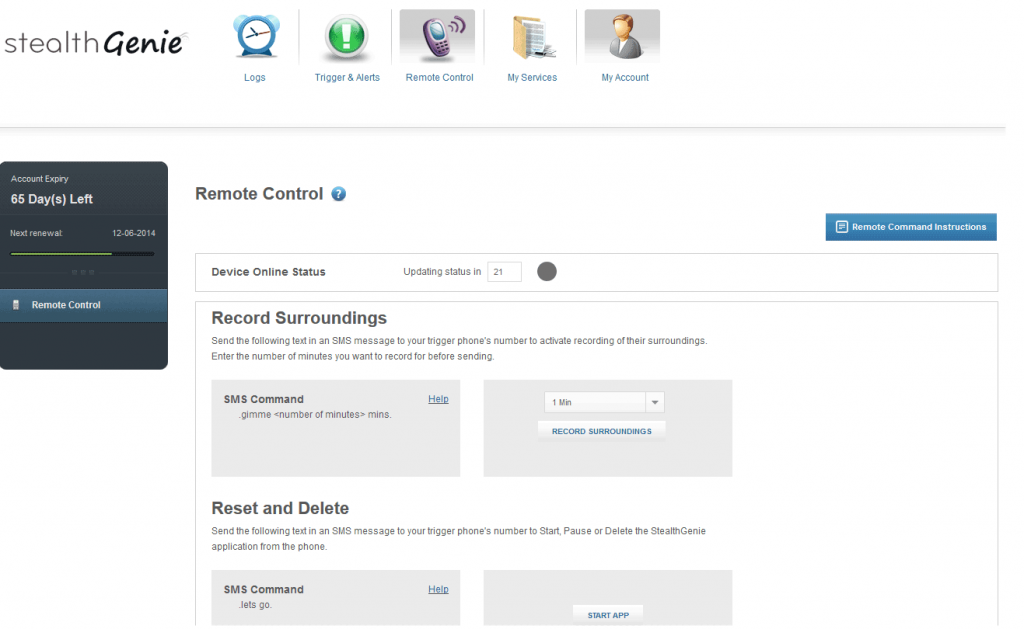Open My Account menu label
This screenshot has width=1024, height=629.
click(625, 78)
